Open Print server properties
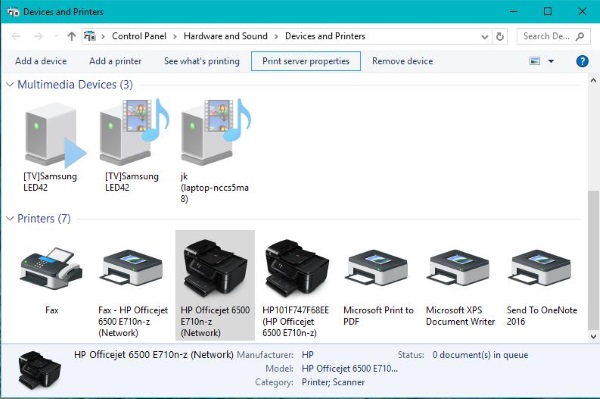The width and height of the screenshot is (600, 399). [x=306, y=61]
